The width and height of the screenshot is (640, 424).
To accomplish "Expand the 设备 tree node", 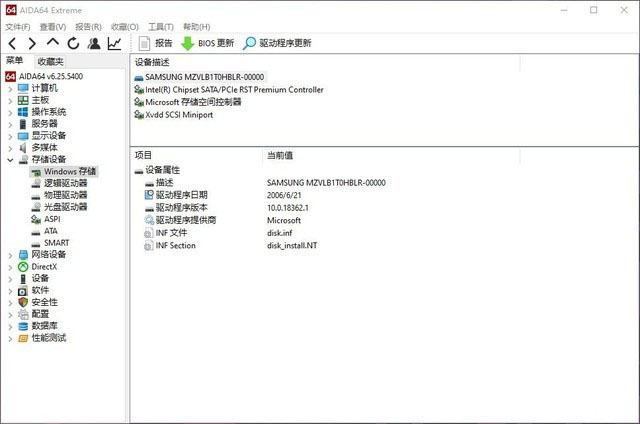I will click(x=10, y=279).
